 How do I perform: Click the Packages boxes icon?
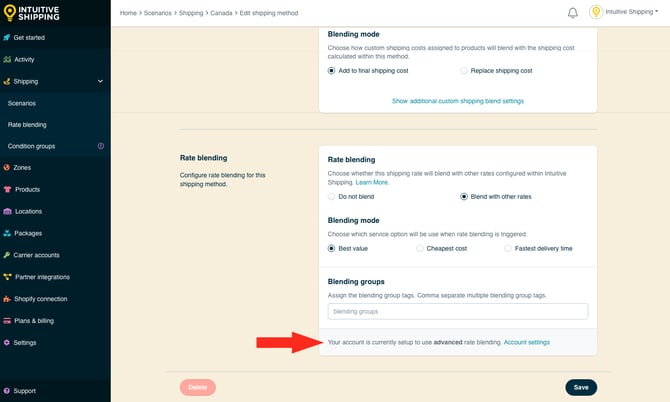(x=7, y=233)
